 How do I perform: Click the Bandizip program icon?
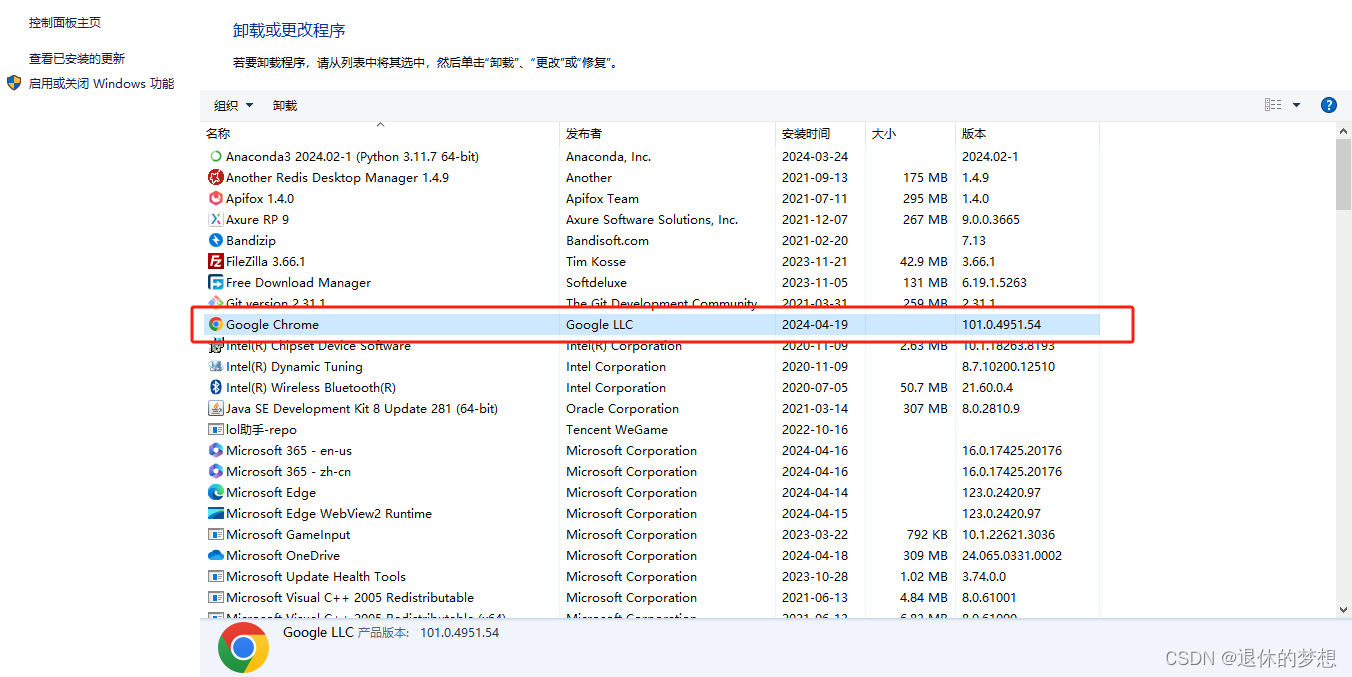point(215,240)
